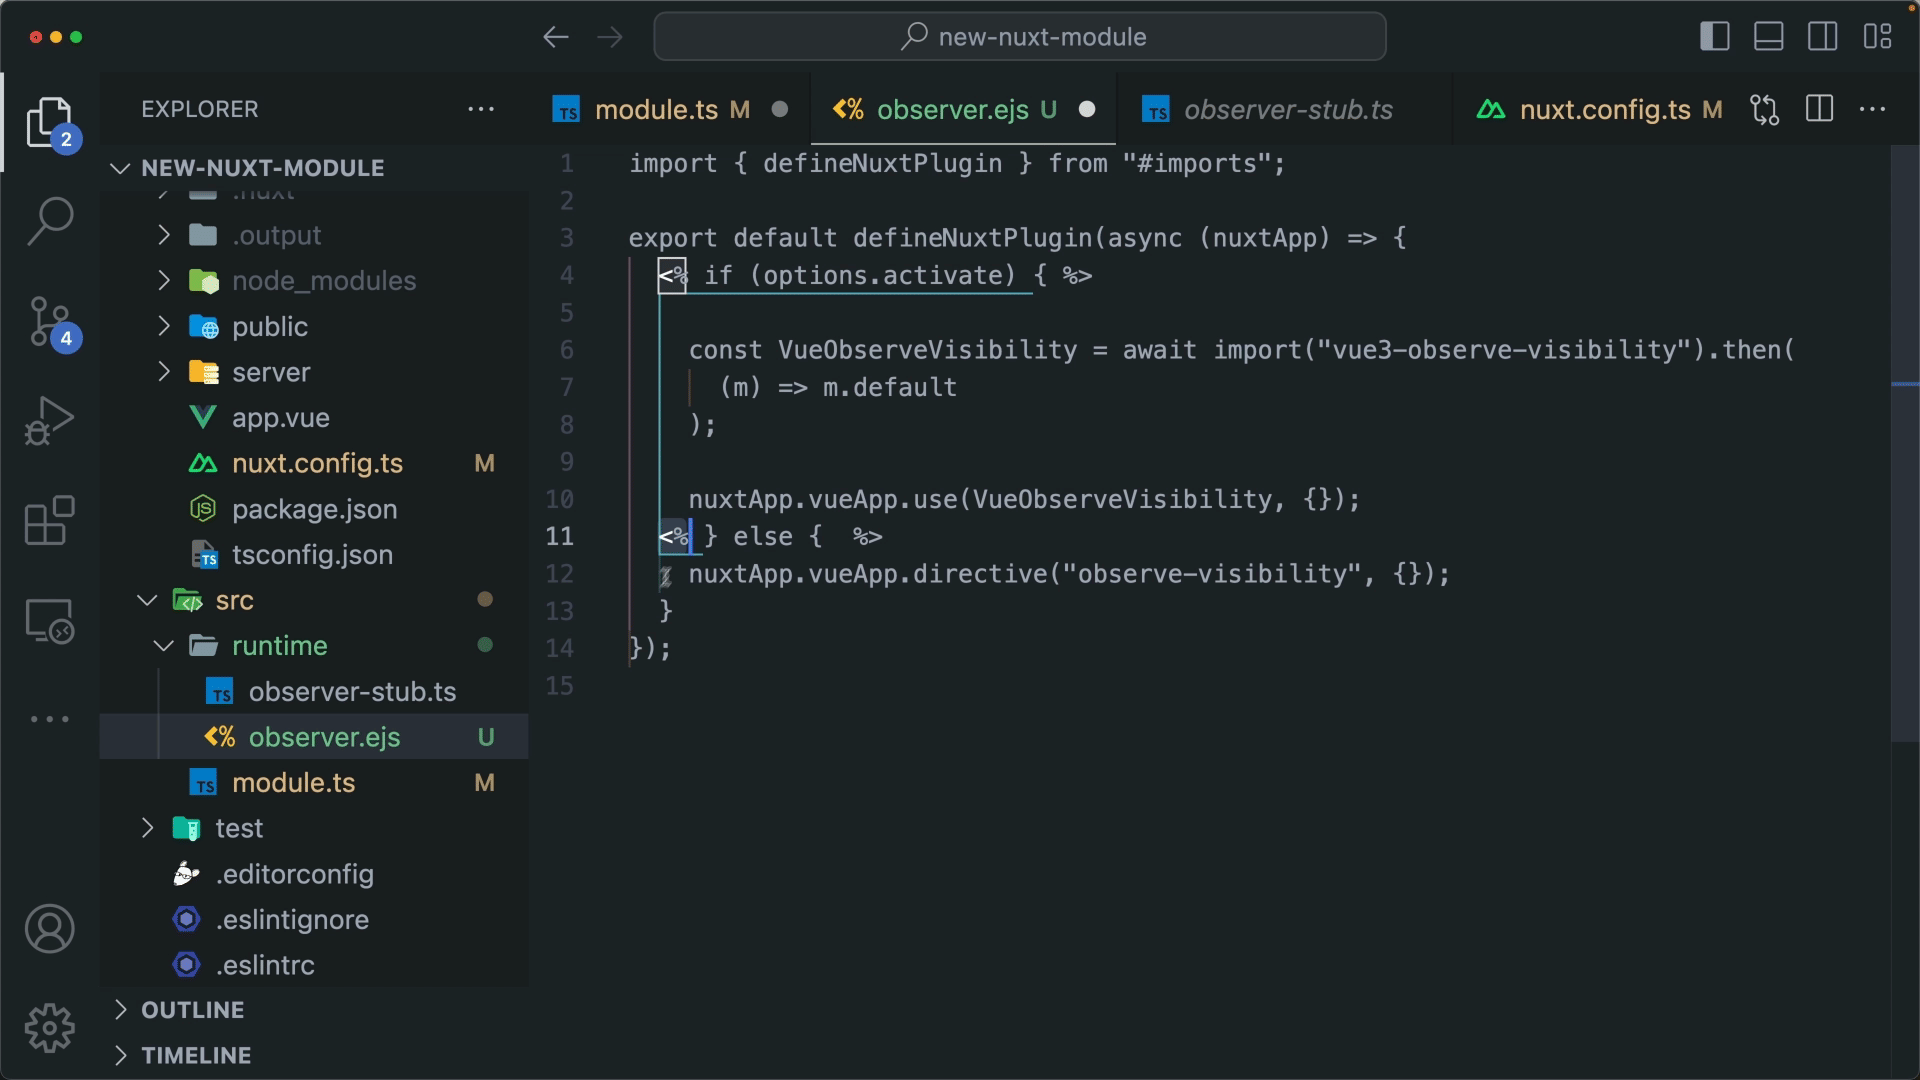Viewport: 1920px width, 1080px height.
Task: Click line number 11 in the gutter
Action: (560, 537)
